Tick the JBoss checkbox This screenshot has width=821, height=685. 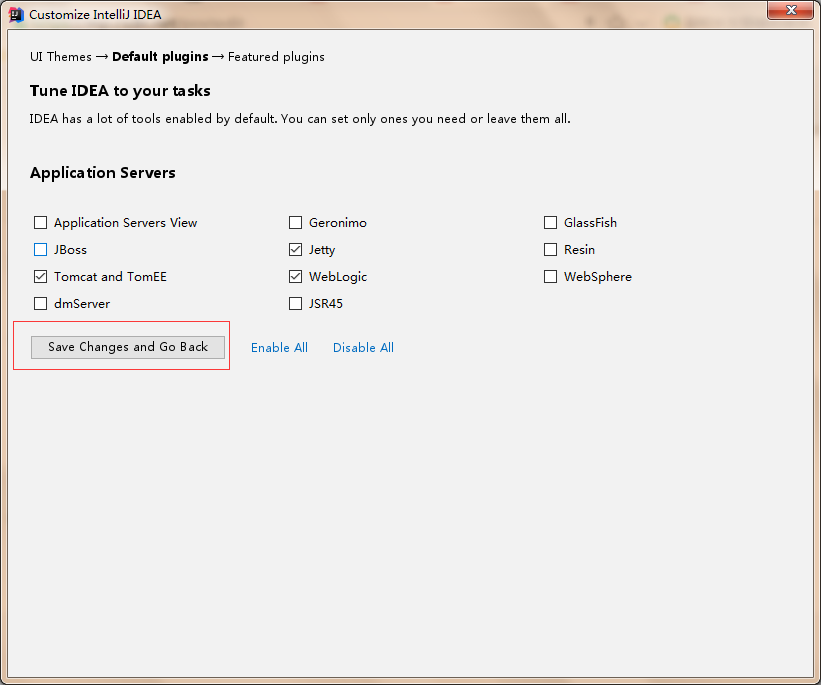pos(40,250)
